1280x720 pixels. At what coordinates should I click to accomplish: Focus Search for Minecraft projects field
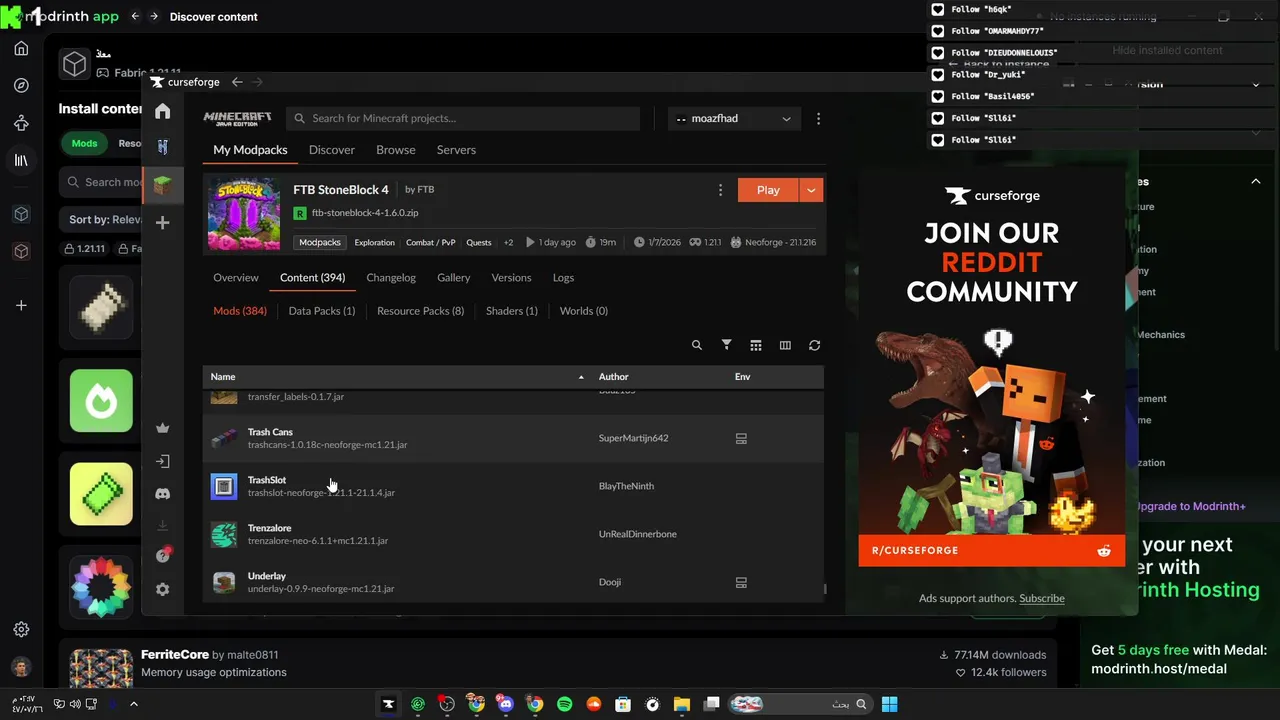click(463, 118)
